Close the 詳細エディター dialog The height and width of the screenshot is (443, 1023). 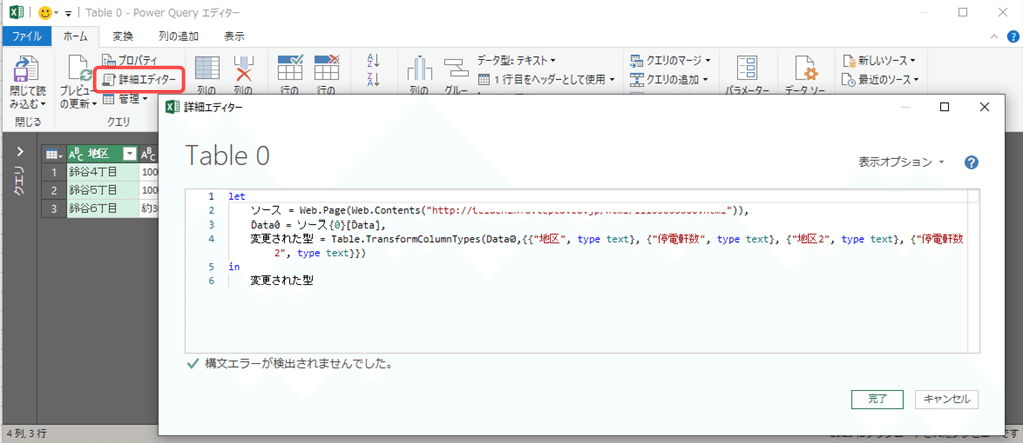click(x=985, y=107)
